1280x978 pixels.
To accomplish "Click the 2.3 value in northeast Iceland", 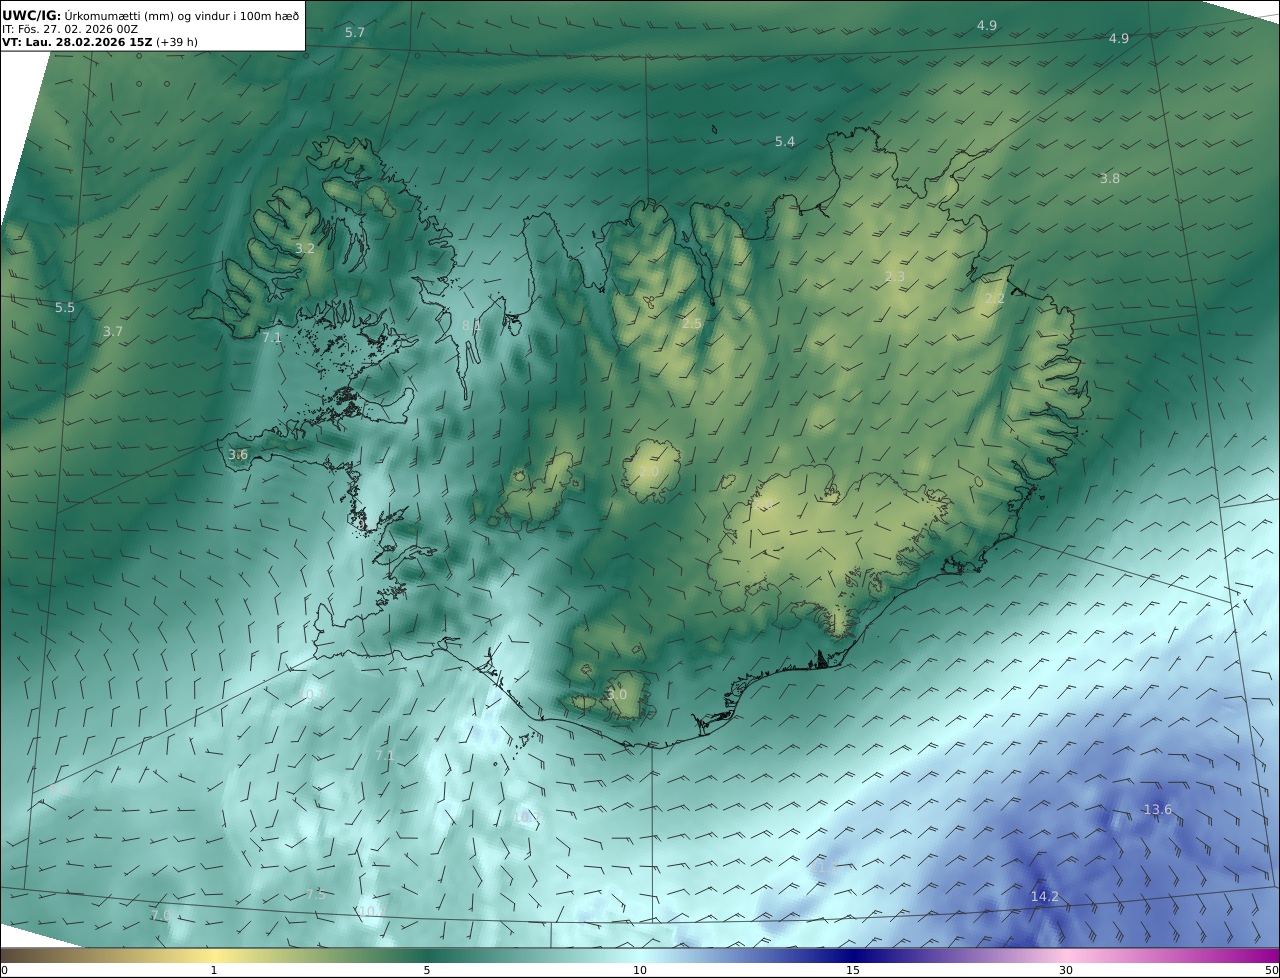I will point(895,277).
